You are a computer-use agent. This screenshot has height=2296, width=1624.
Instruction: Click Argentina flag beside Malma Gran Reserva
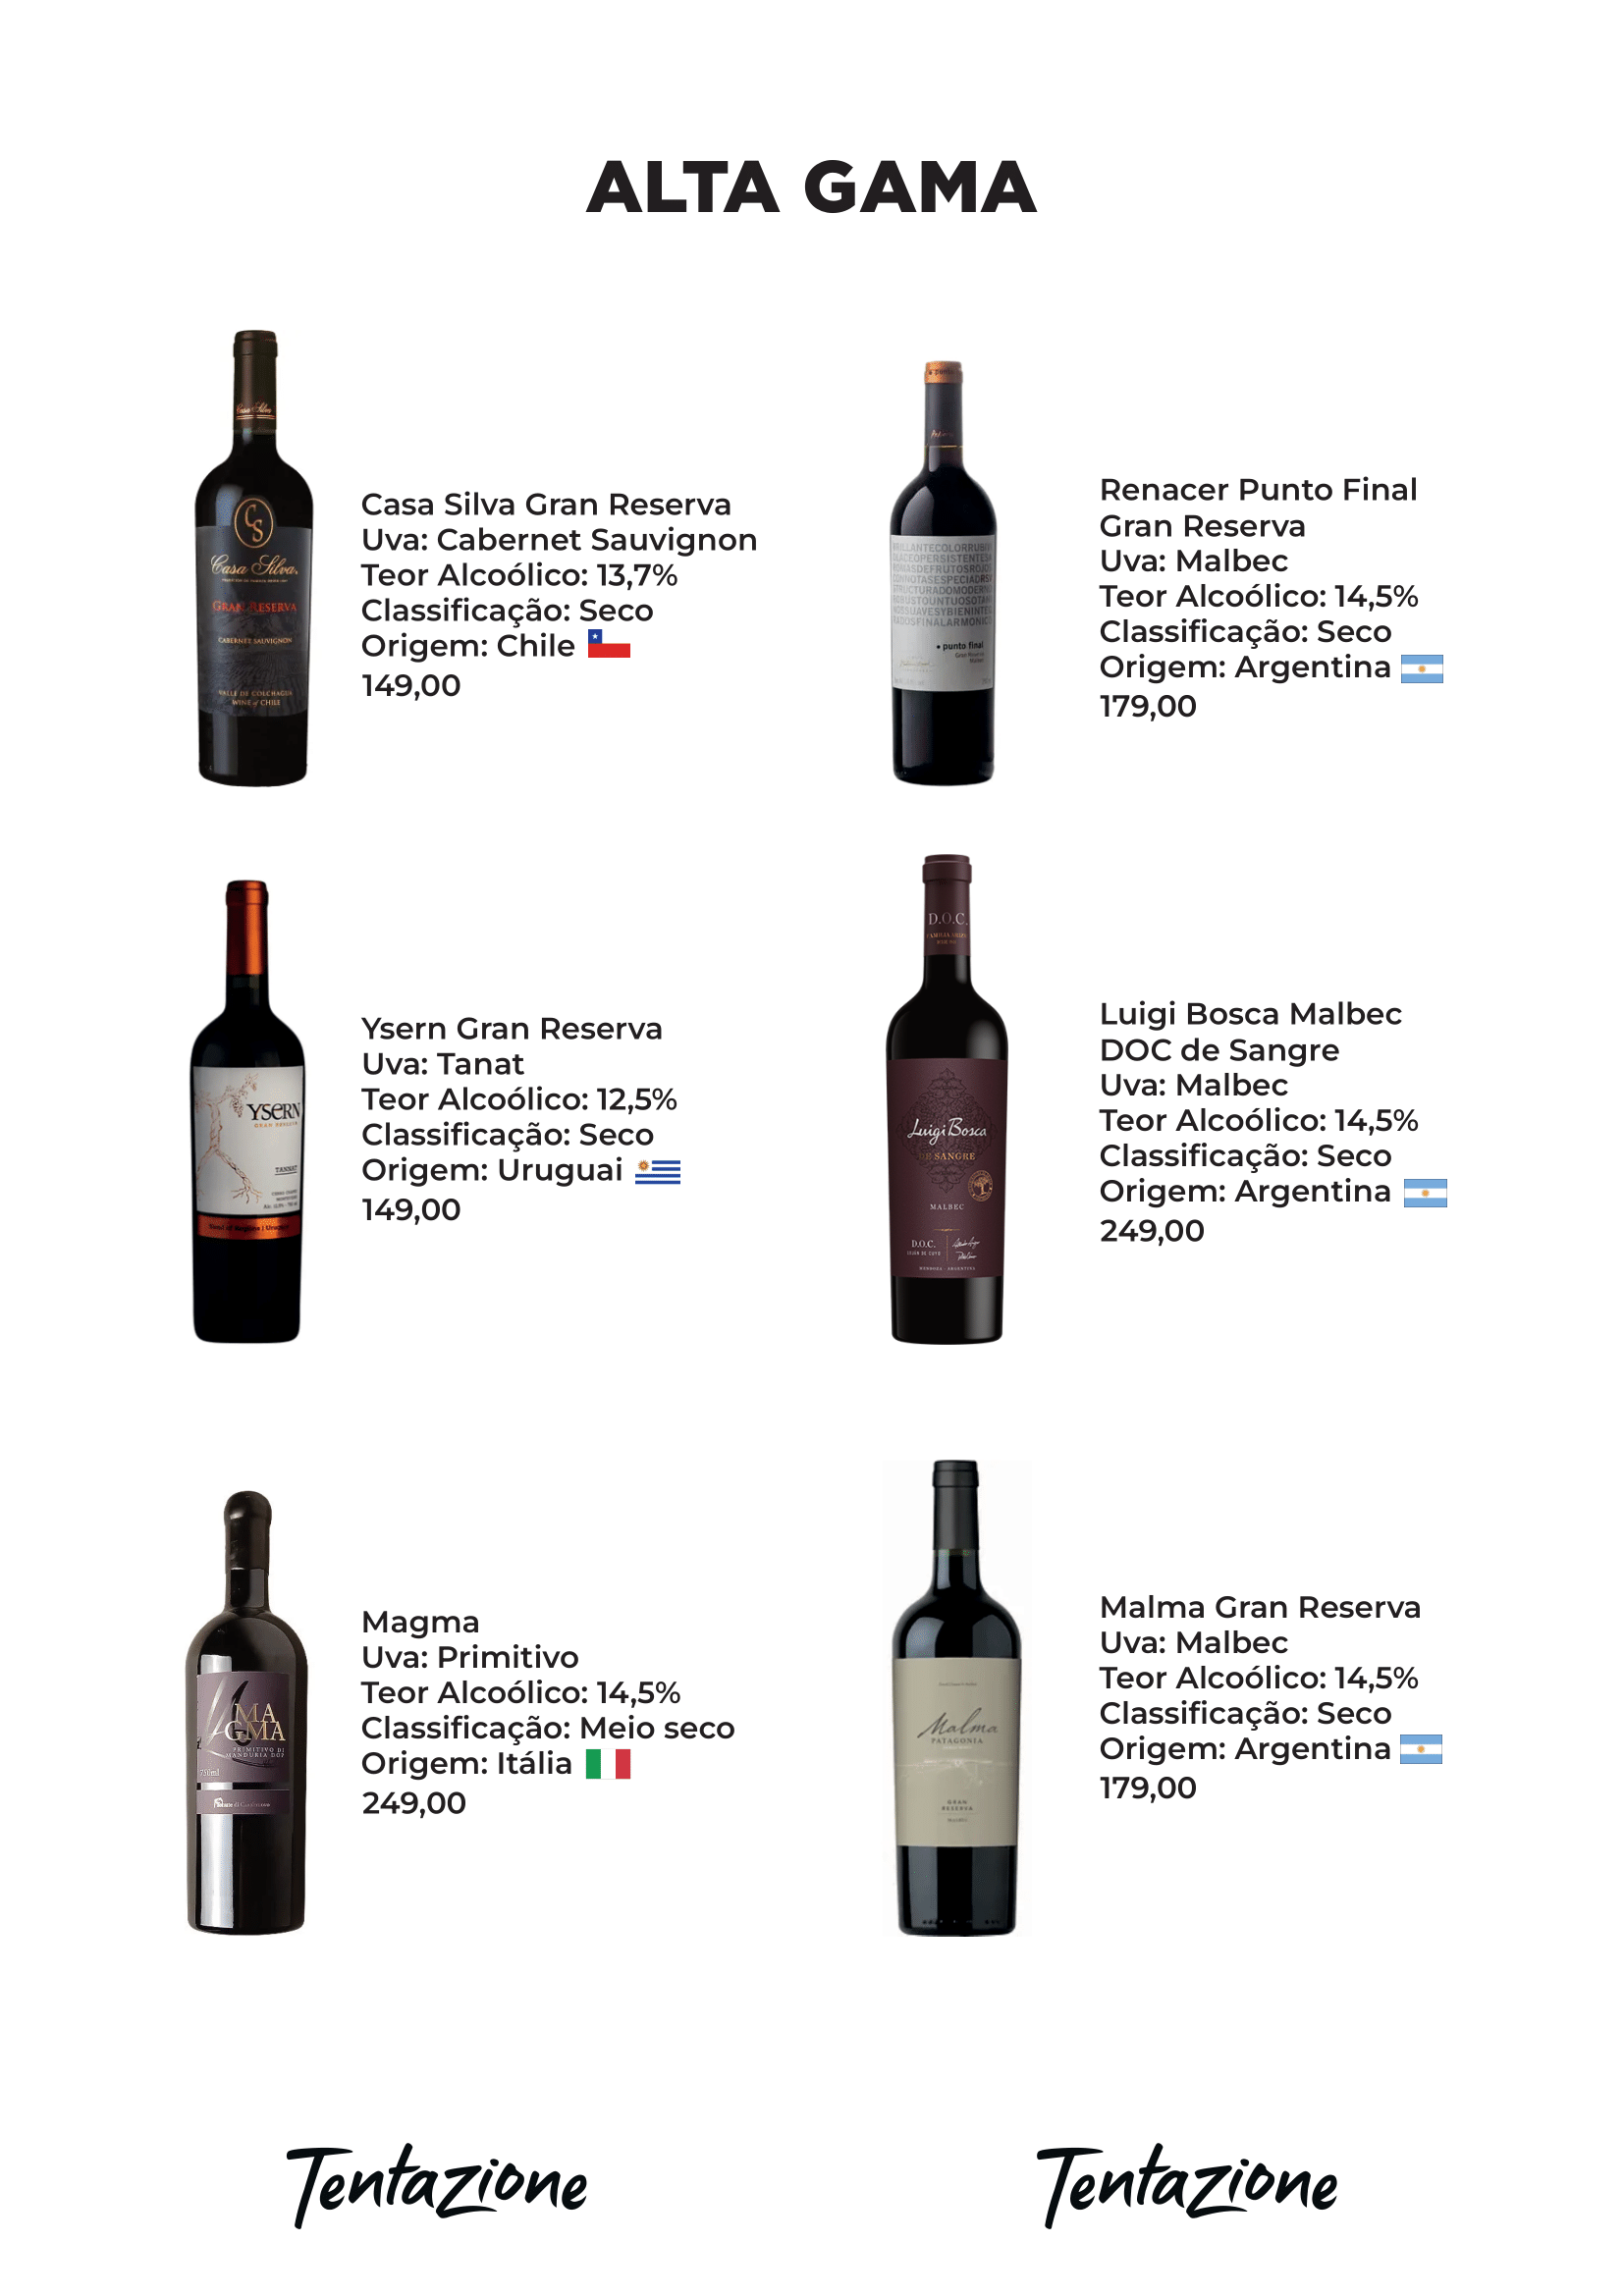tap(1420, 1749)
